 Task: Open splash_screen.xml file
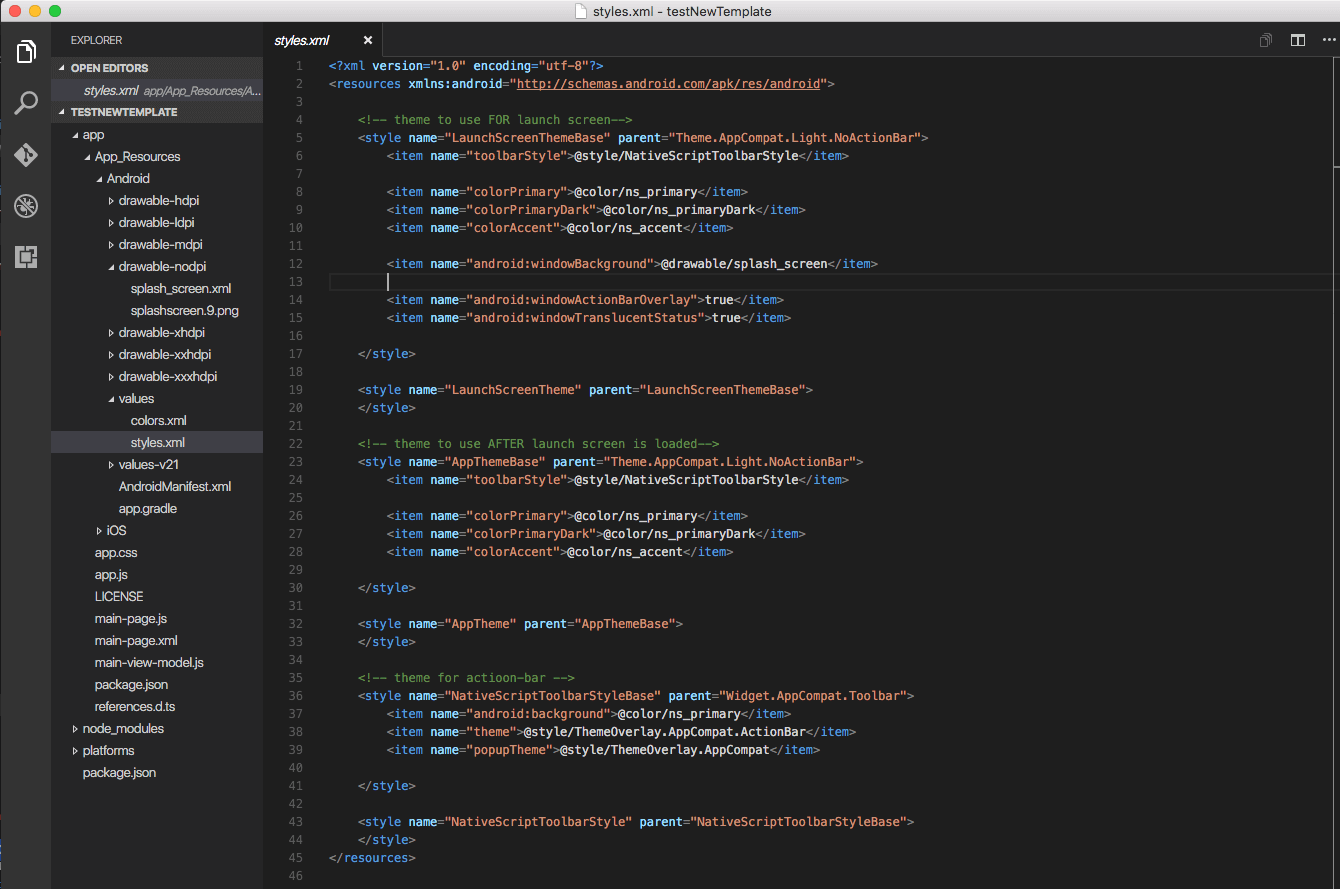pyautogui.click(x=181, y=288)
